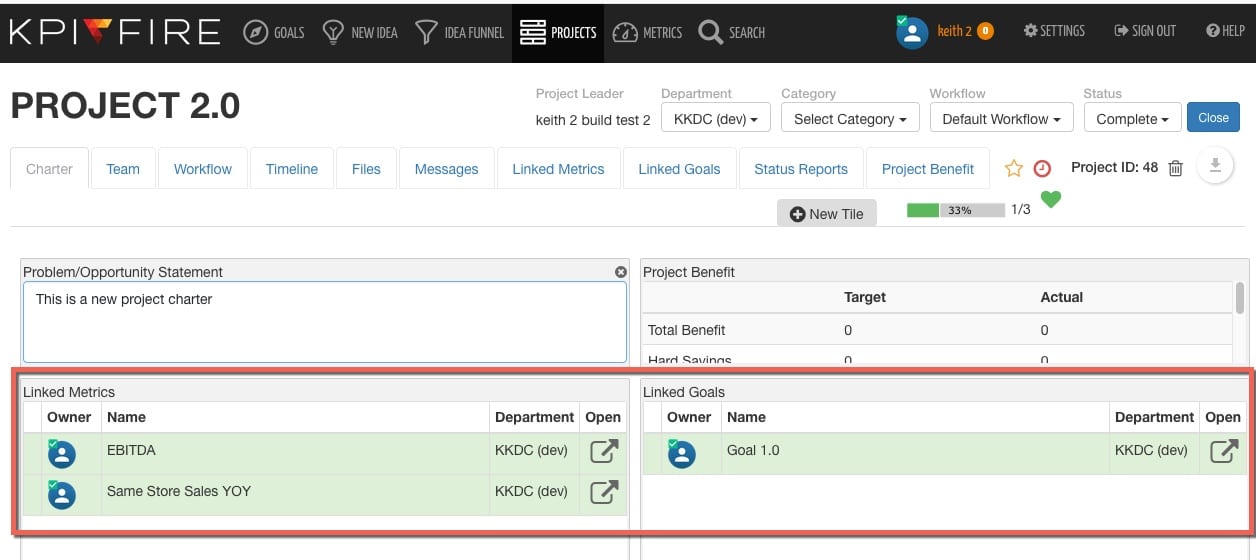1256x560 pixels.
Task: Toggle the favorite star for this project
Action: 1014,169
